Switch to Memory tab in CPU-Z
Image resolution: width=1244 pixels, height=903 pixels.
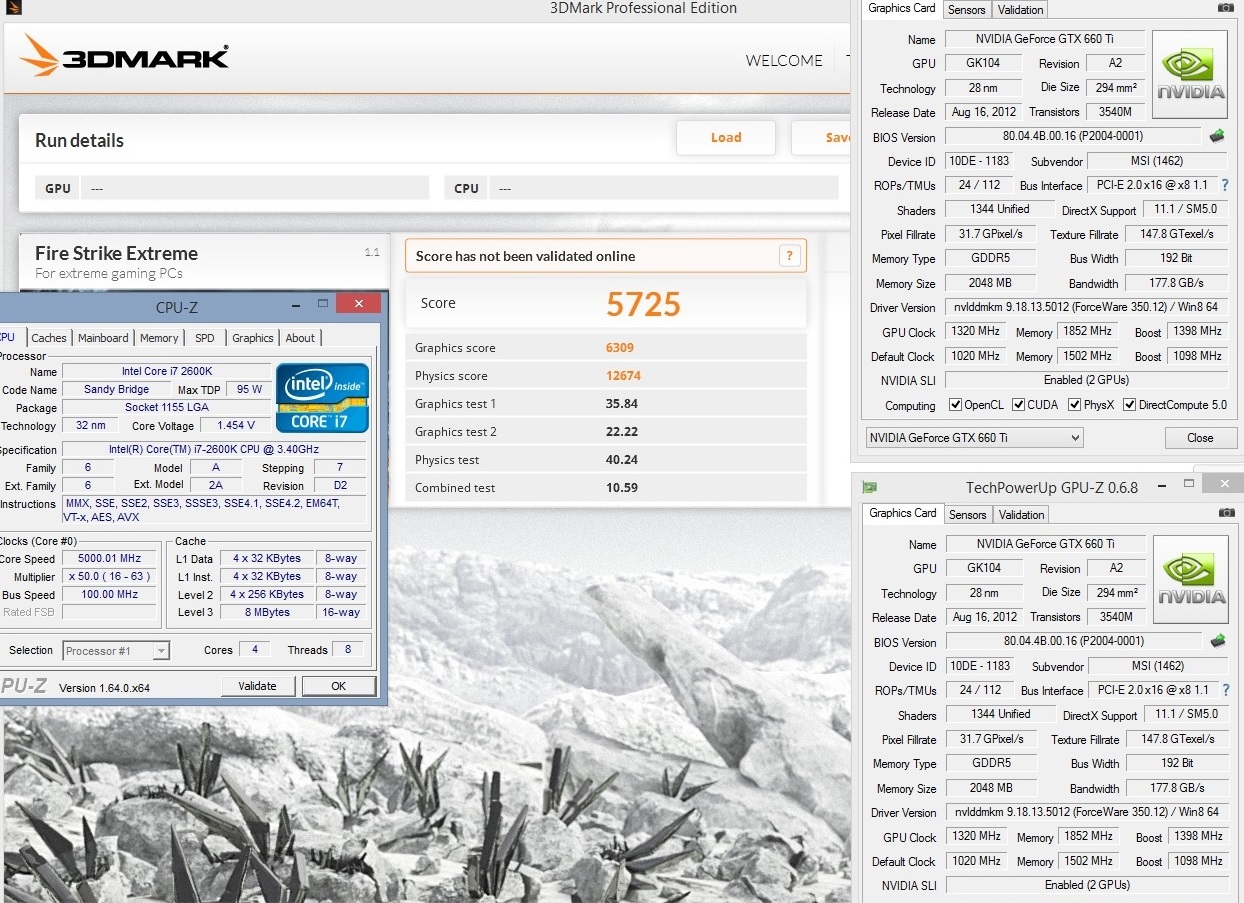click(x=159, y=338)
